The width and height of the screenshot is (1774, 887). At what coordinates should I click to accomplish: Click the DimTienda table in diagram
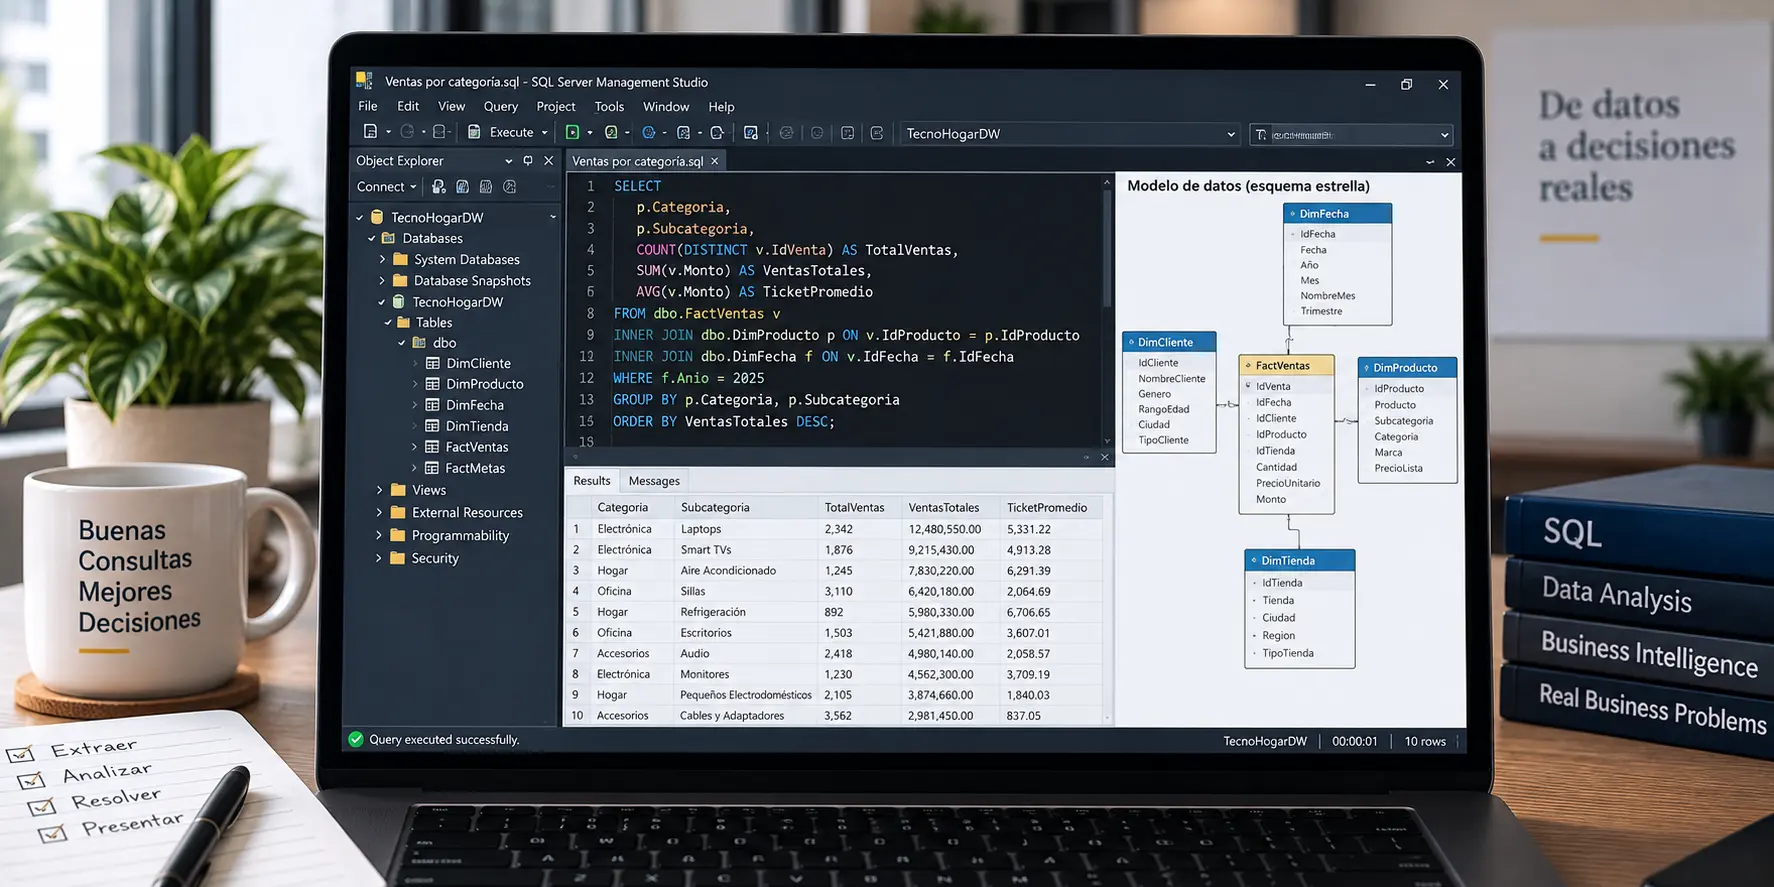click(x=1300, y=608)
